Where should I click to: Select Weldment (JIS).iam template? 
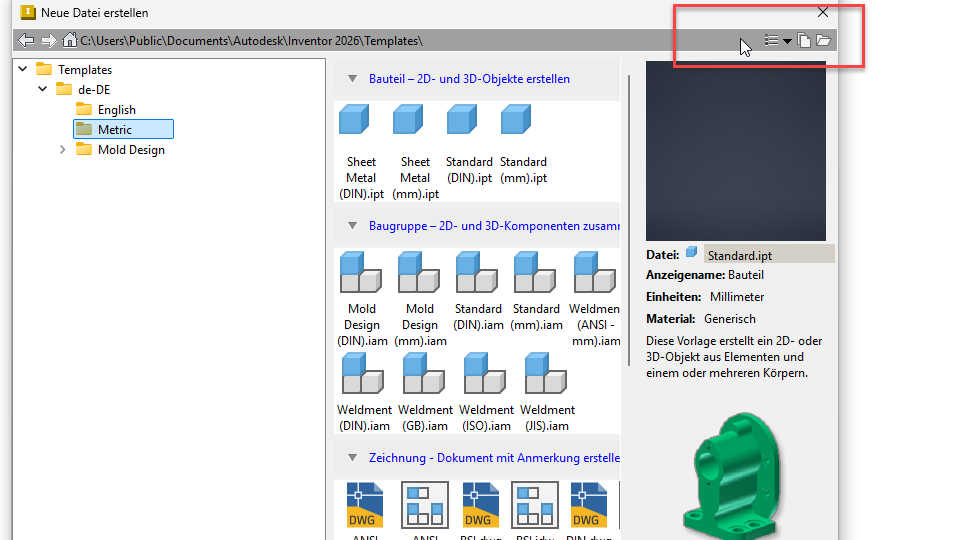547,392
